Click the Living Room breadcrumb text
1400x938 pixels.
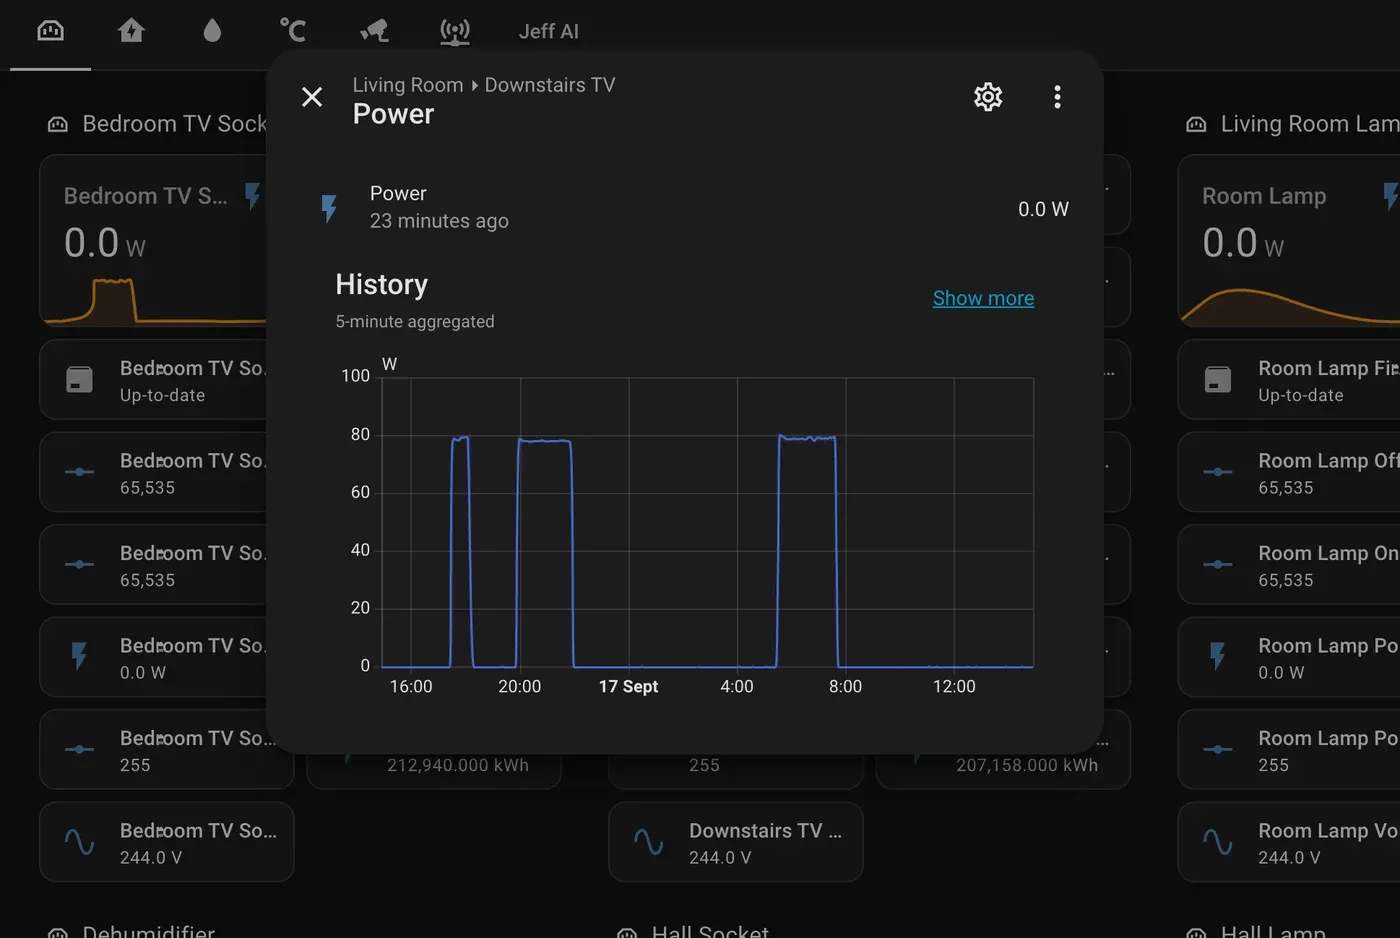pyautogui.click(x=408, y=85)
